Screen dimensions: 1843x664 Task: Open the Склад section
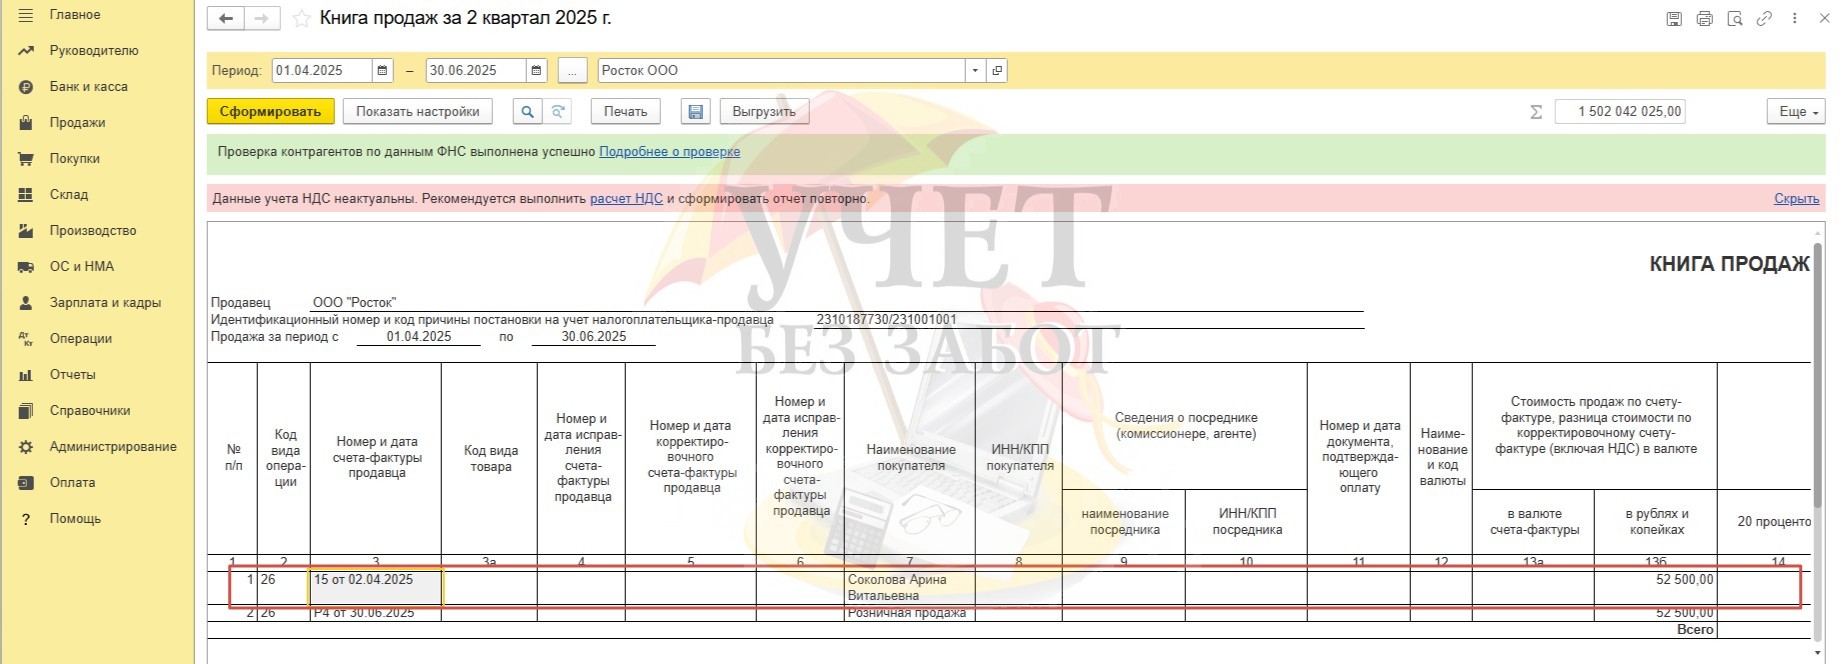click(69, 195)
